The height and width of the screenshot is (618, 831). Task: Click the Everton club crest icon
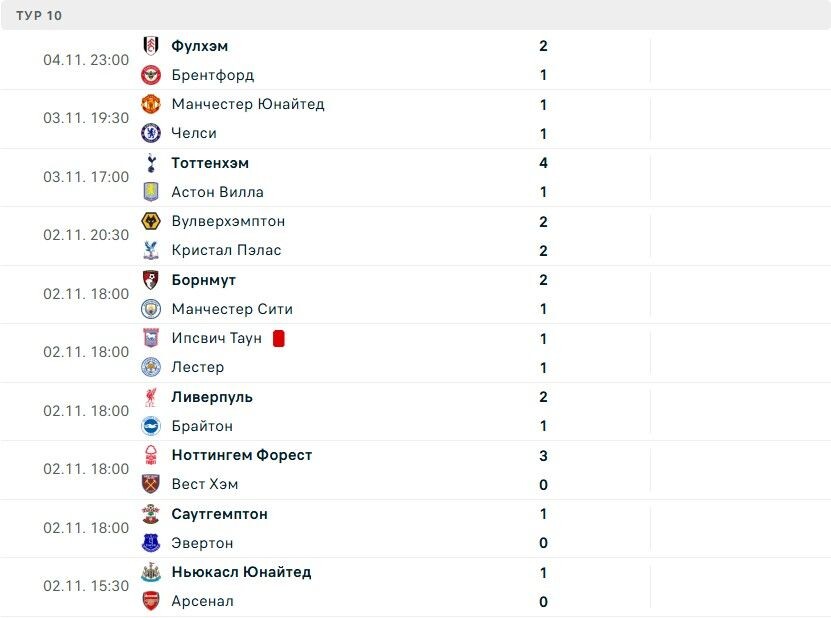coord(151,543)
